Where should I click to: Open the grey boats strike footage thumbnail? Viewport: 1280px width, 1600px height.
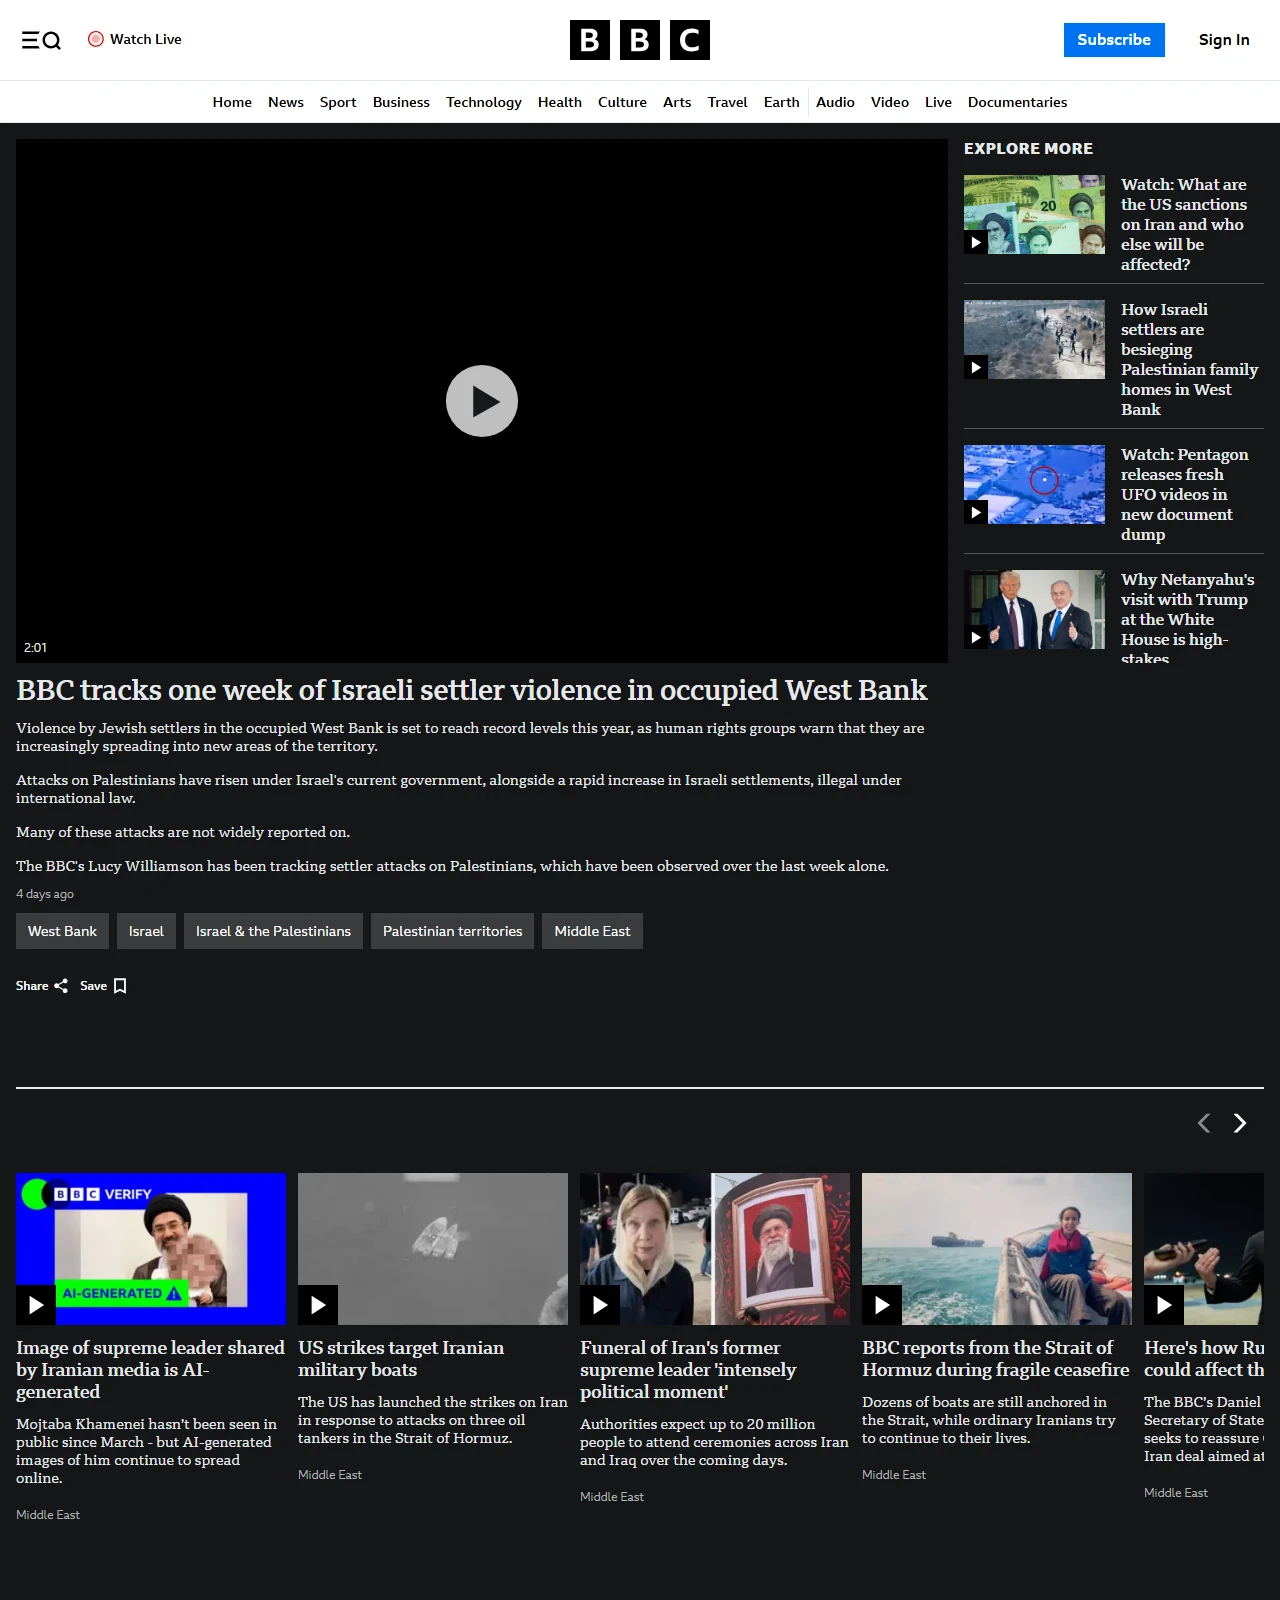pyautogui.click(x=433, y=1249)
